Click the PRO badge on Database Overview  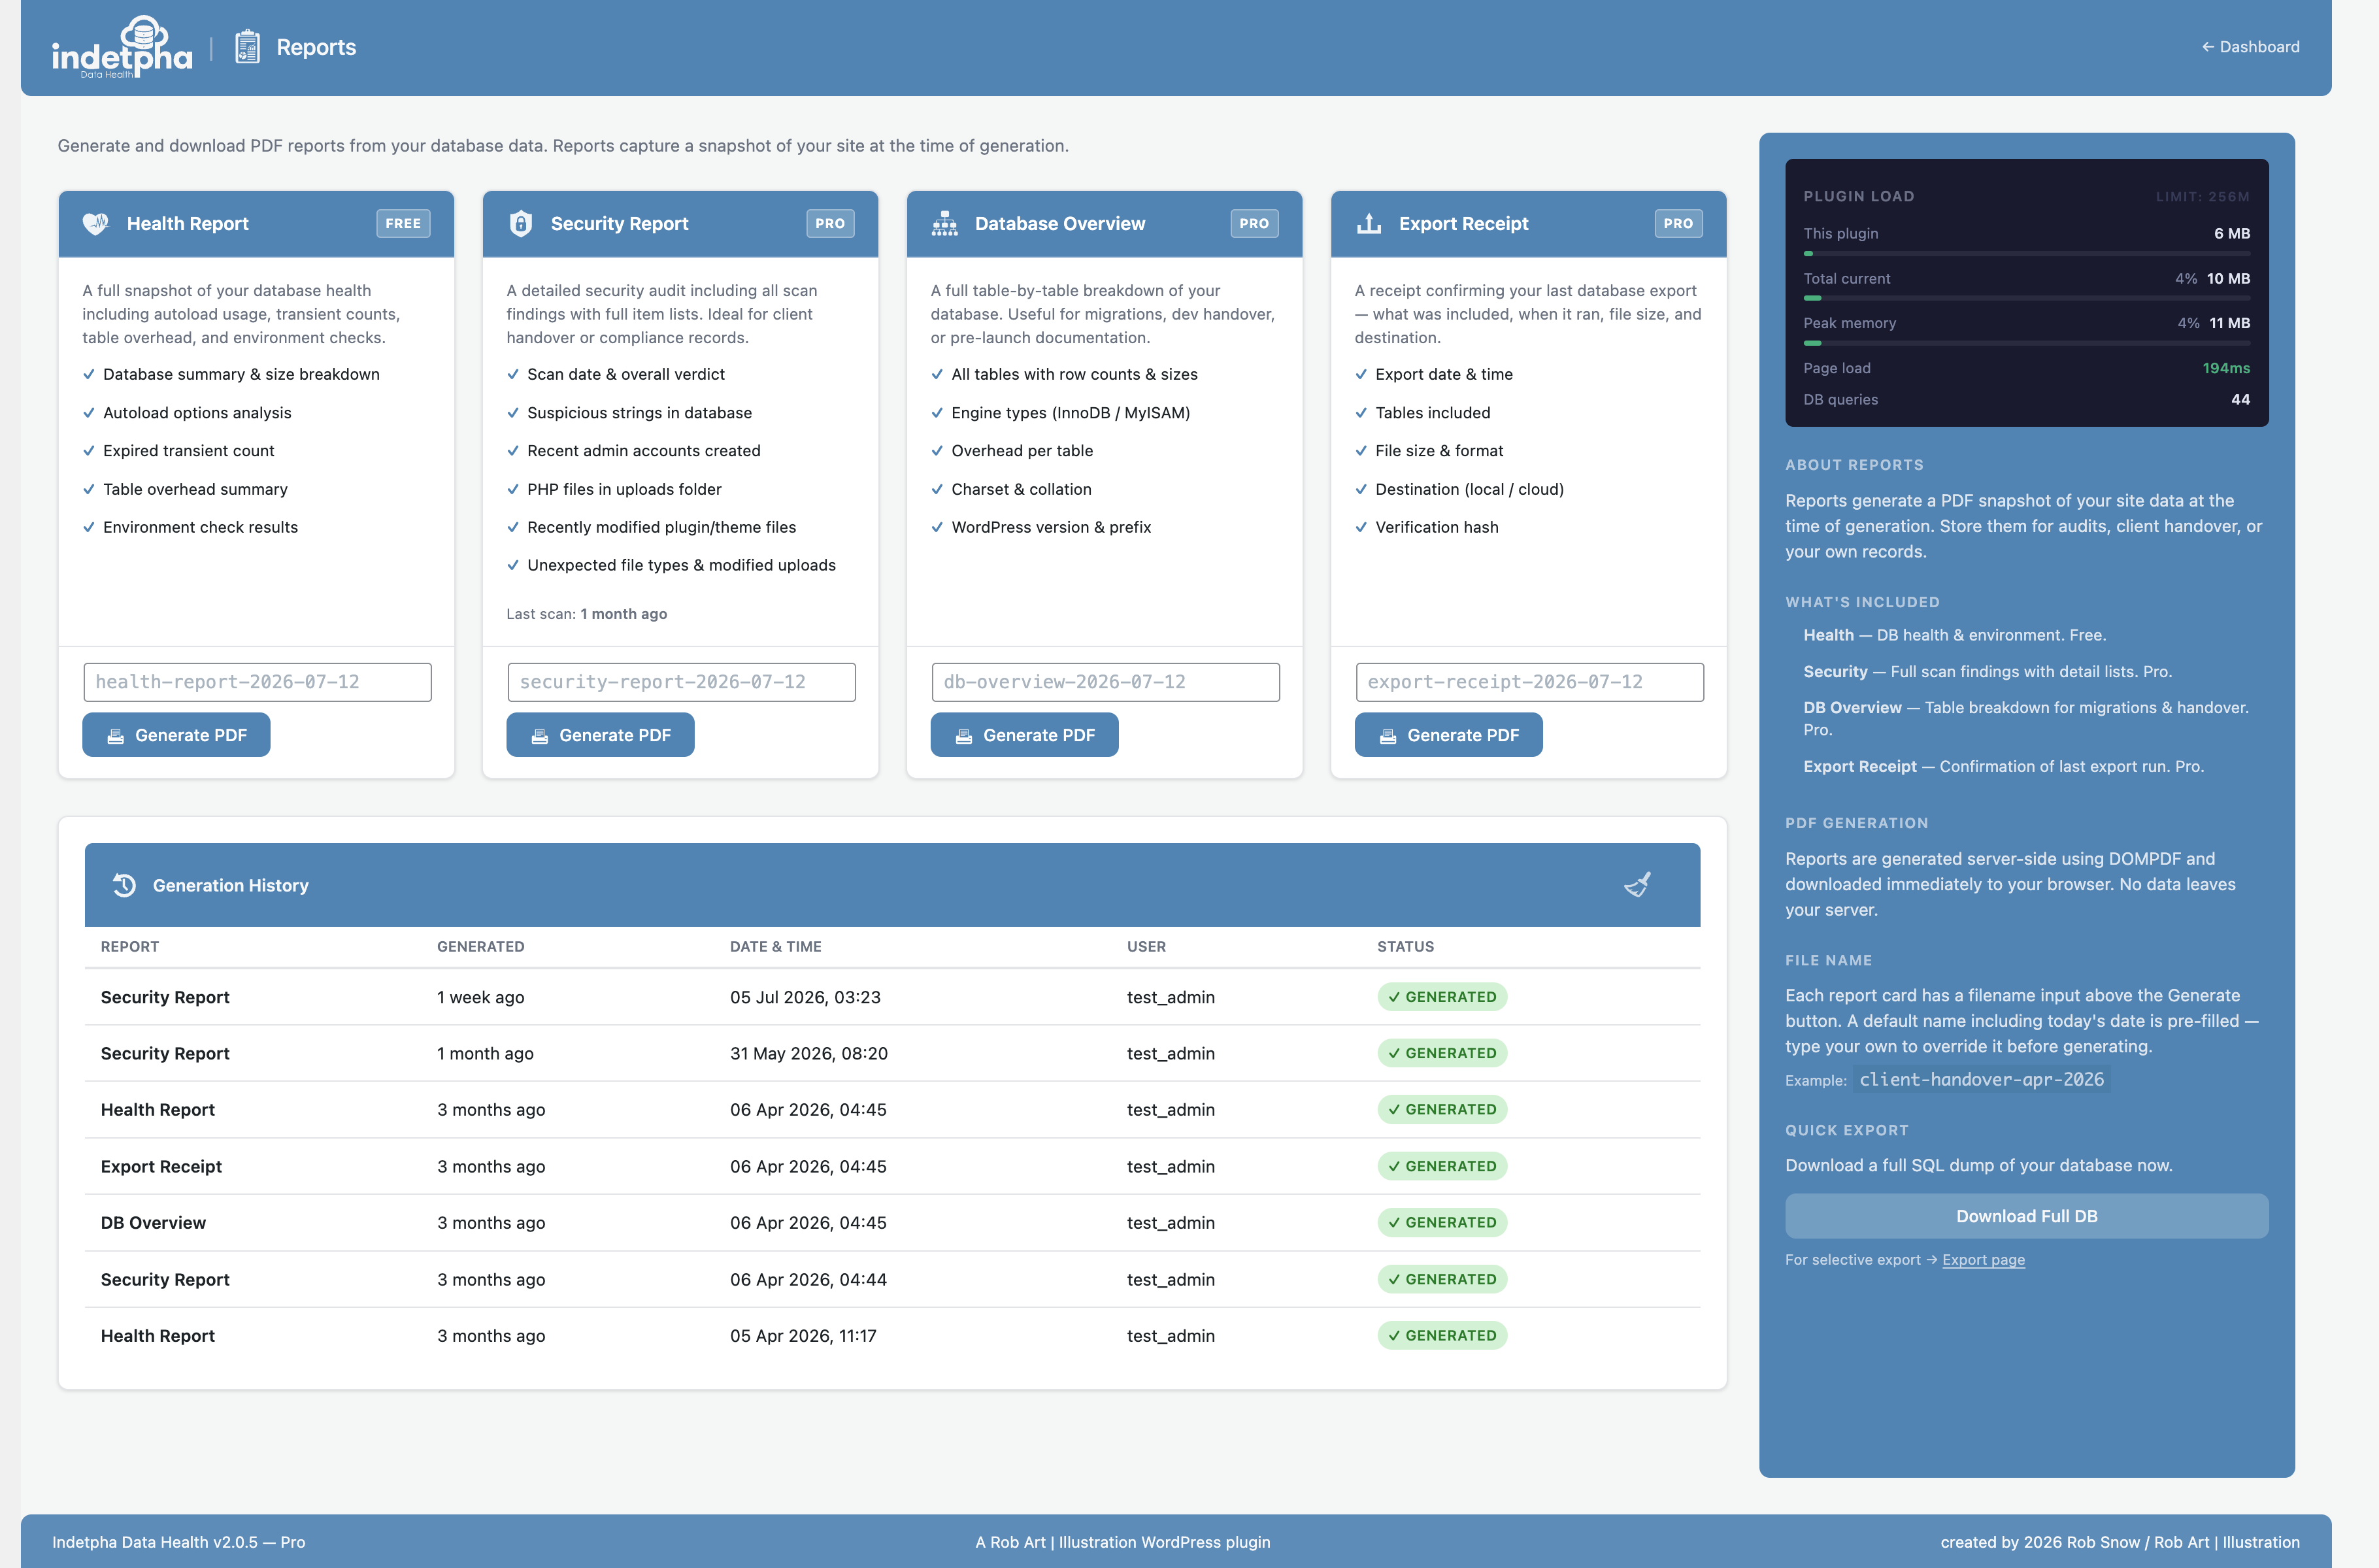1254,223
